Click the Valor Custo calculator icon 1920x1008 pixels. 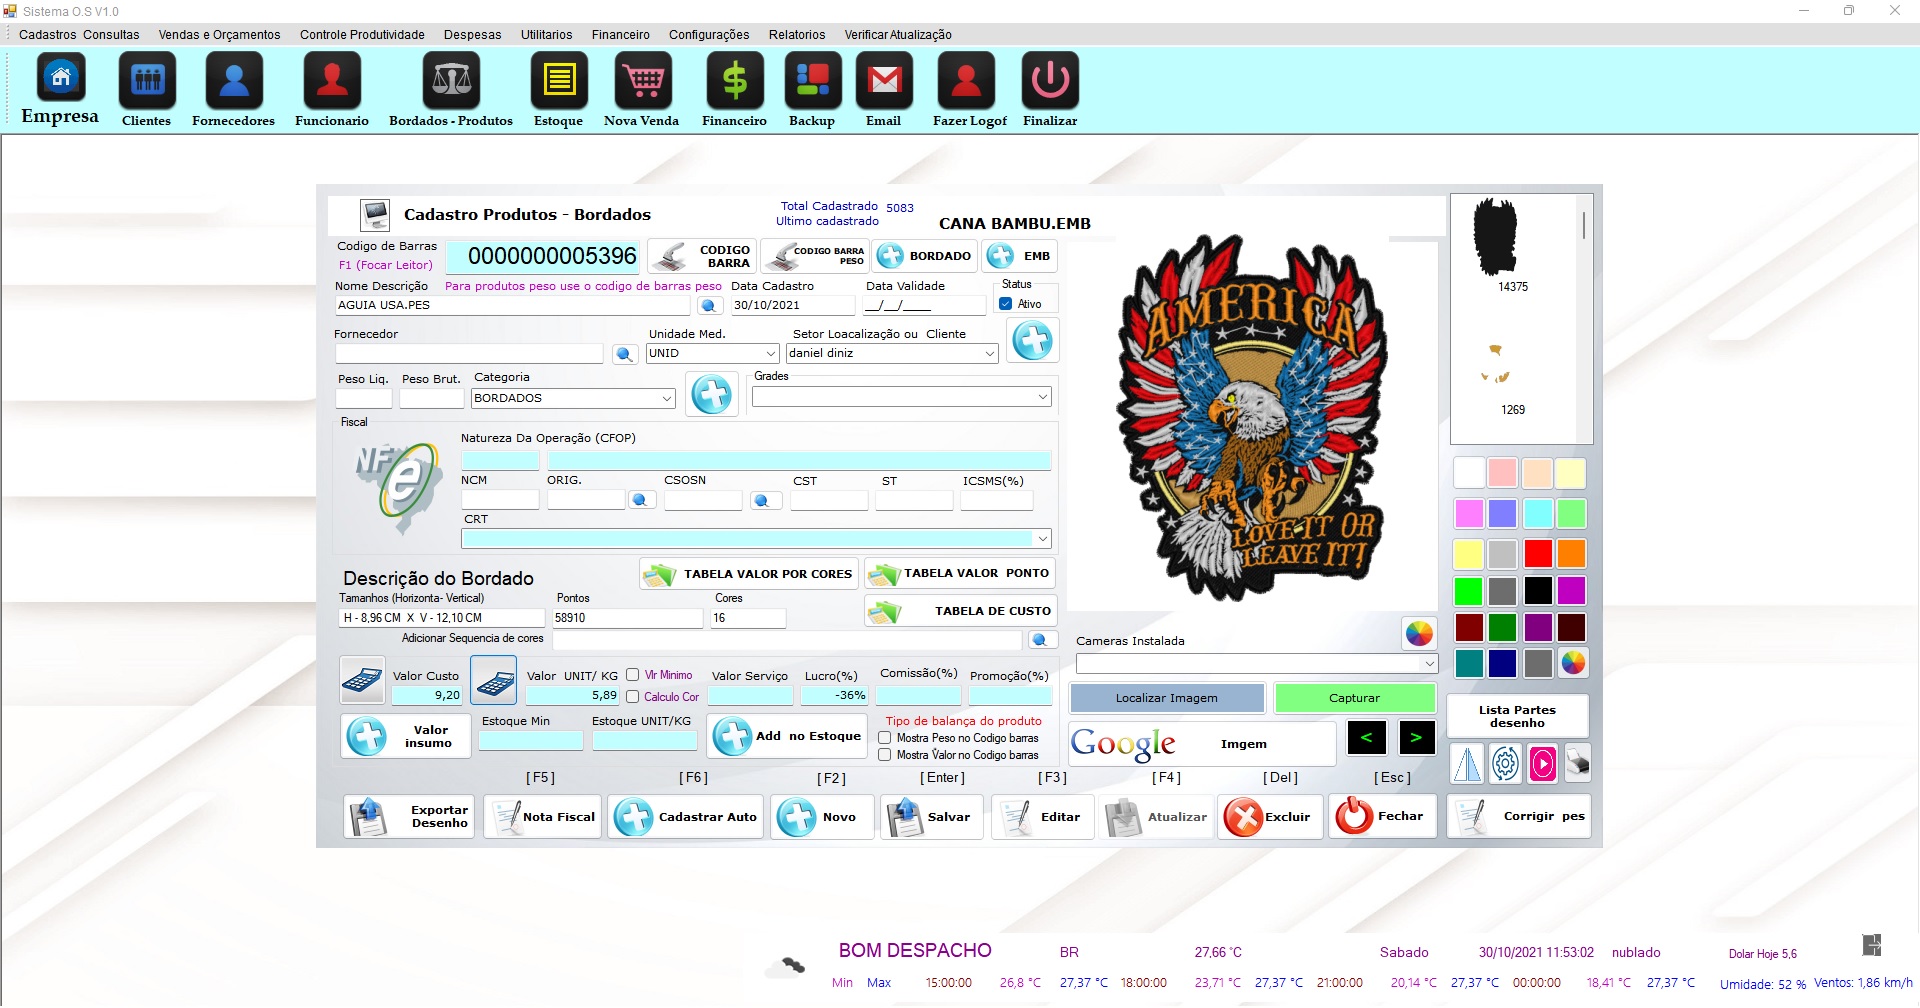coord(362,681)
